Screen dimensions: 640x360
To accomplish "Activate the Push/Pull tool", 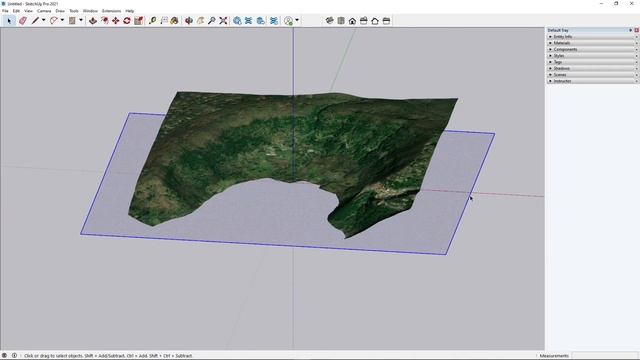I will [x=93, y=20].
